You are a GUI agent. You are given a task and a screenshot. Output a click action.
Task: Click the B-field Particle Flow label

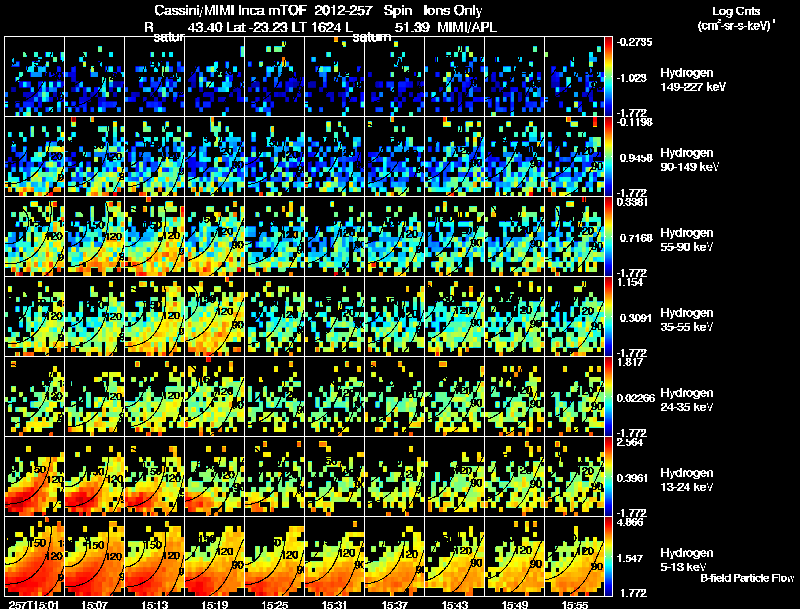[747, 578]
